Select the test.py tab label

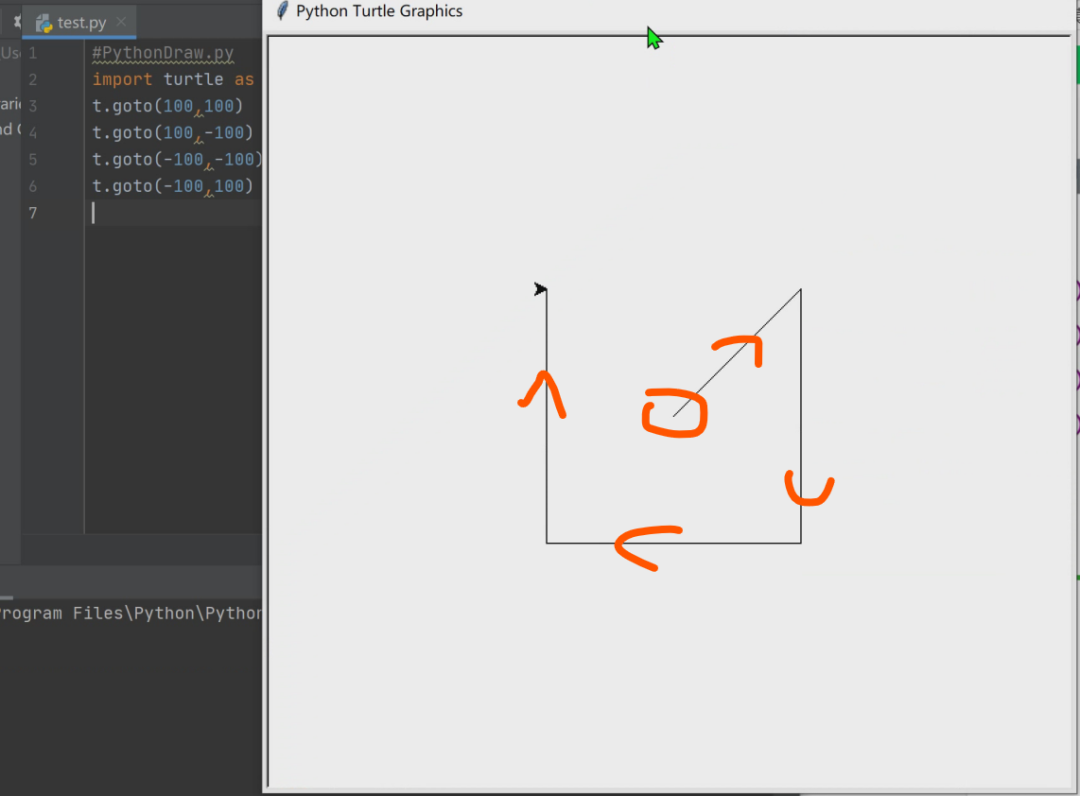[x=82, y=23]
